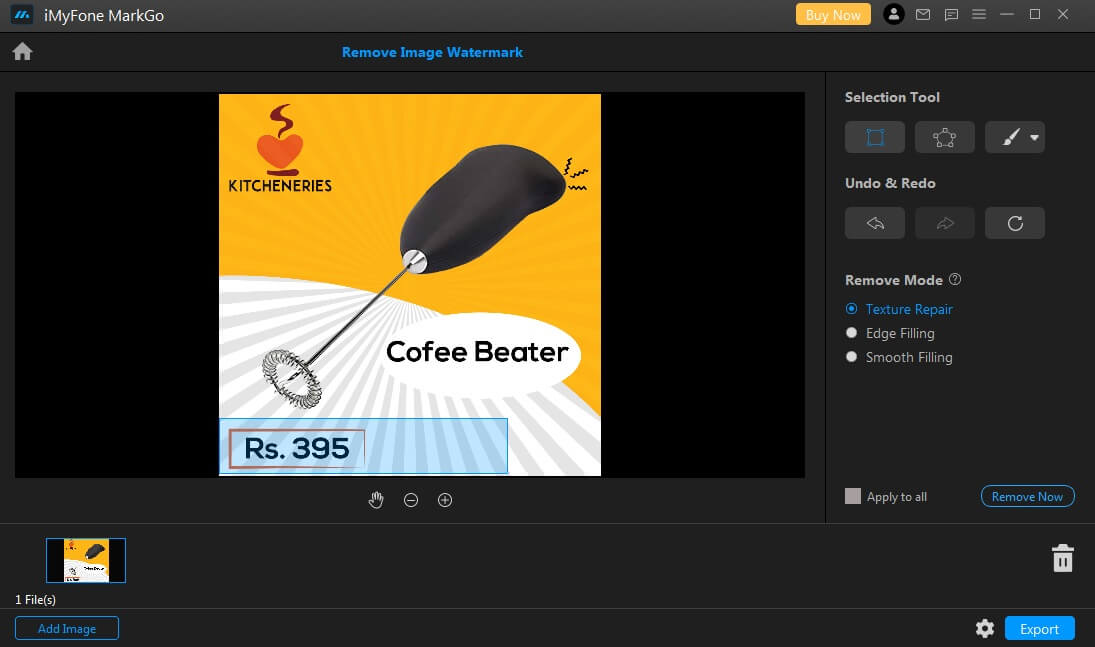Choose Edge Filling remove mode

(890, 333)
